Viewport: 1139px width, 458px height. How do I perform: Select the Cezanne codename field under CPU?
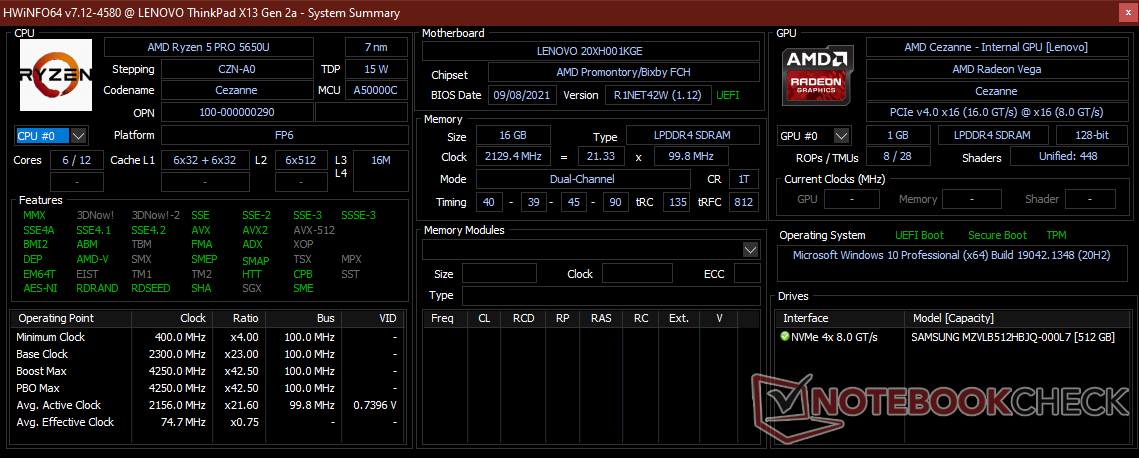point(238,91)
